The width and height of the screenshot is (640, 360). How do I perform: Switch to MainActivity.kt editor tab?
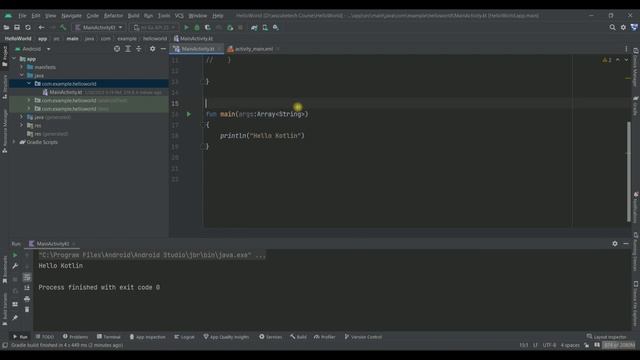(198, 49)
